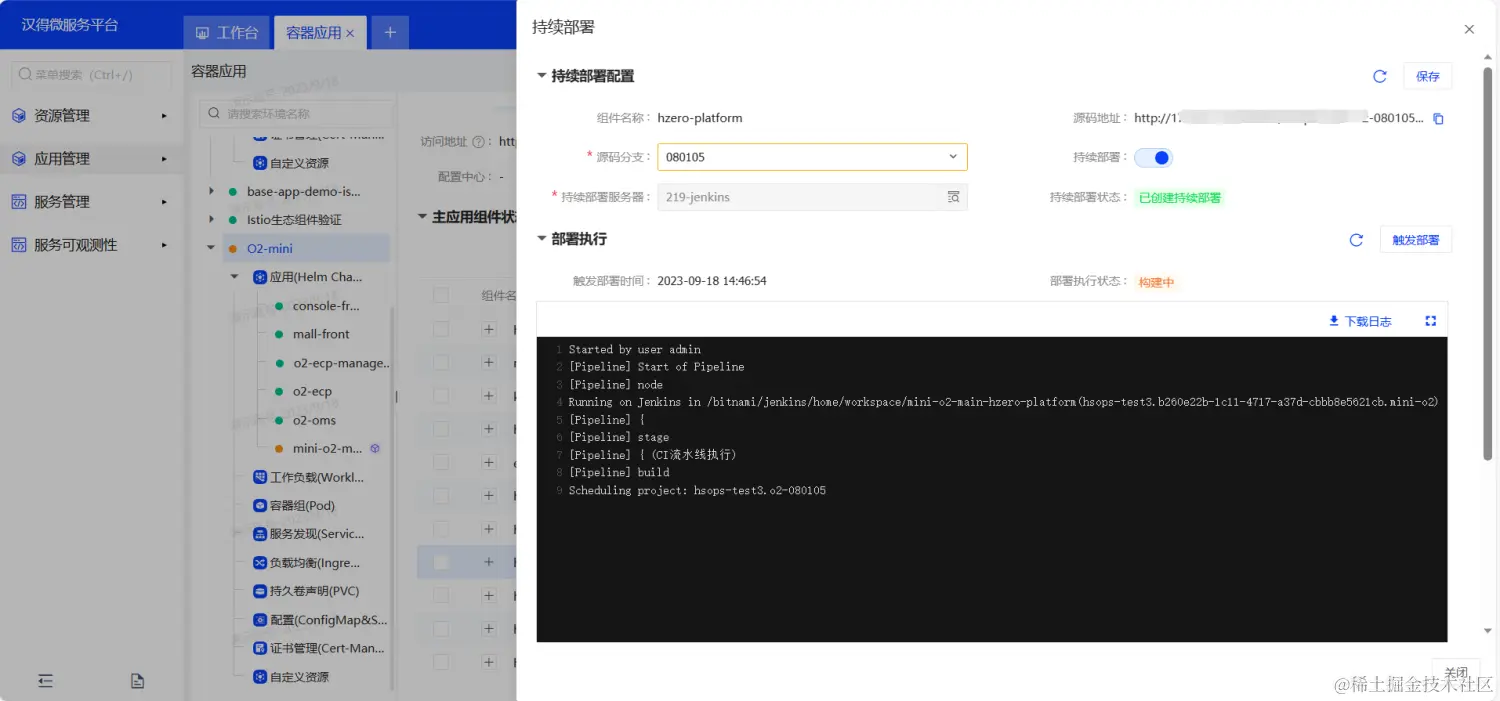Screen dimensions: 1500x701
Task: Select mini-o2-m... in the tree
Action: click(x=328, y=449)
